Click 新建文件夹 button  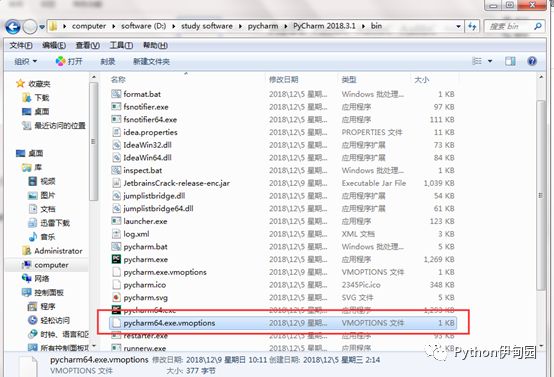click(151, 61)
